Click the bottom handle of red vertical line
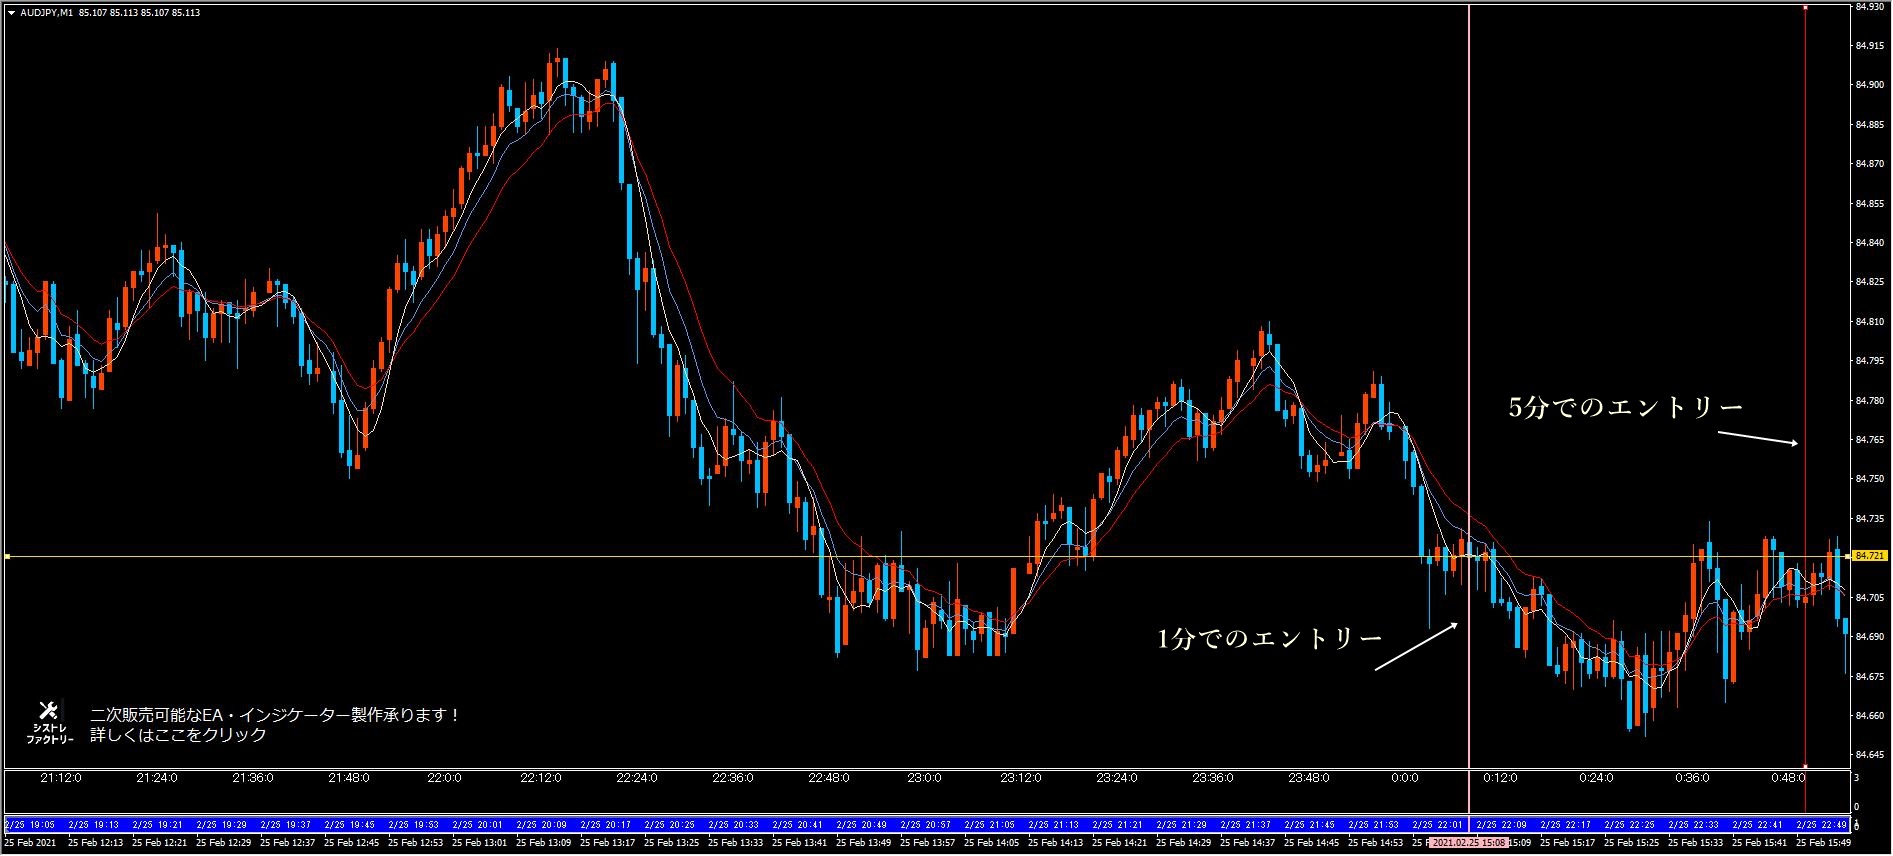The width and height of the screenshot is (1893, 856). pos(1805,767)
